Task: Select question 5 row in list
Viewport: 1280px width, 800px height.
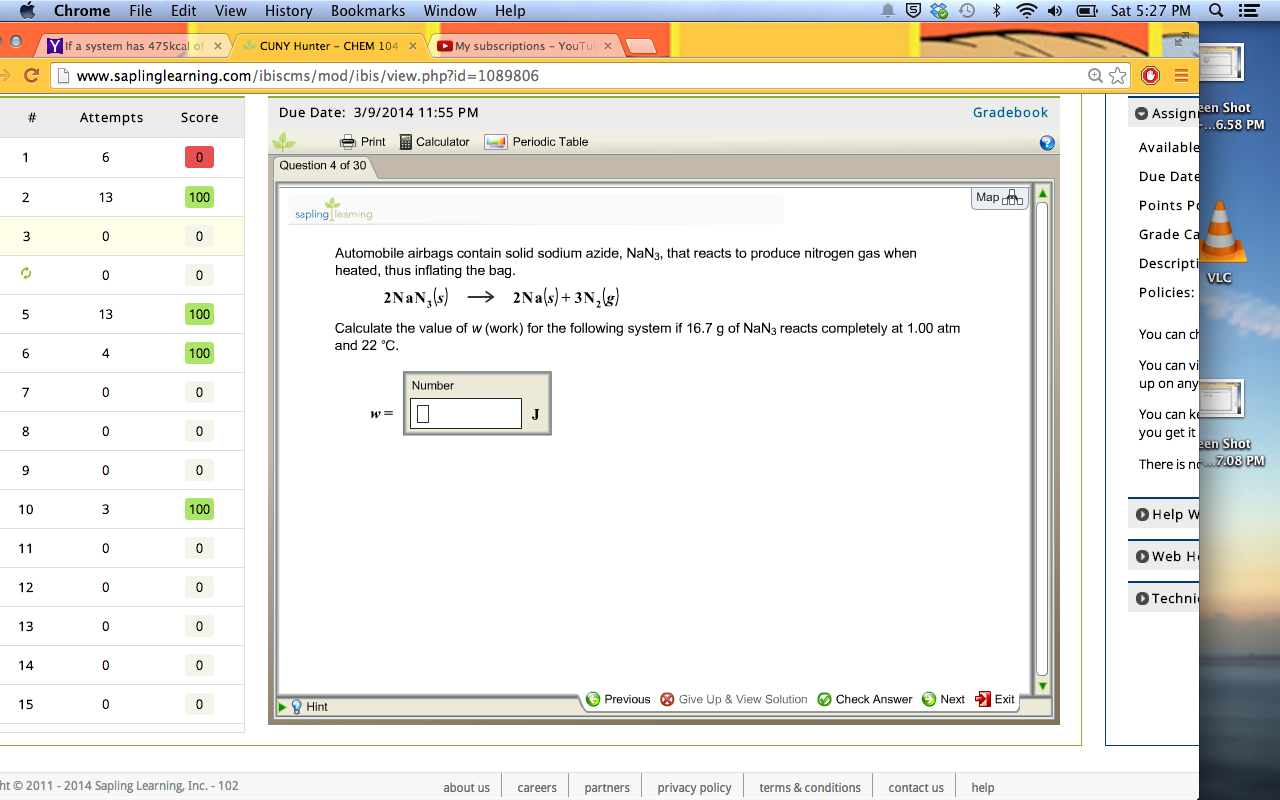Action: 122,314
